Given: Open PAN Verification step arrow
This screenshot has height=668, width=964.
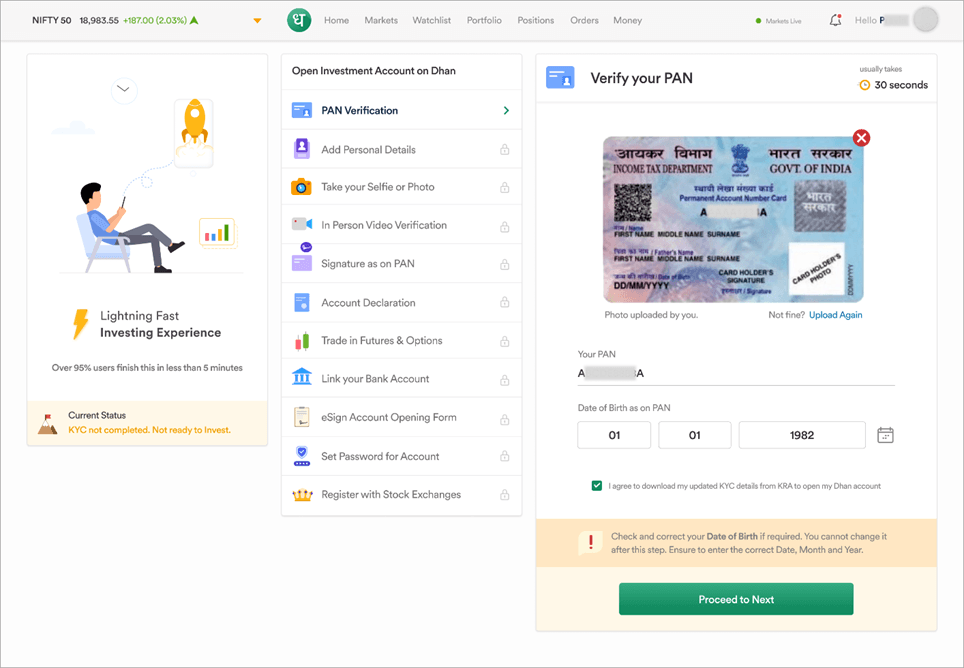Looking at the screenshot, I should tap(506, 111).
